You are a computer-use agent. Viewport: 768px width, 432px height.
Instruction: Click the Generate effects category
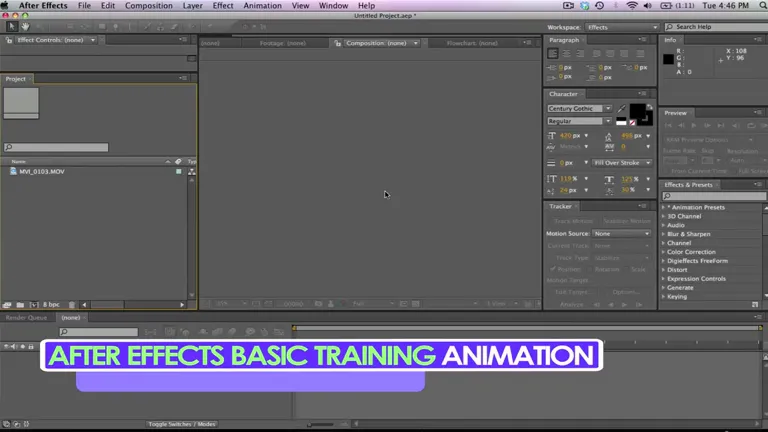tap(680, 288)
